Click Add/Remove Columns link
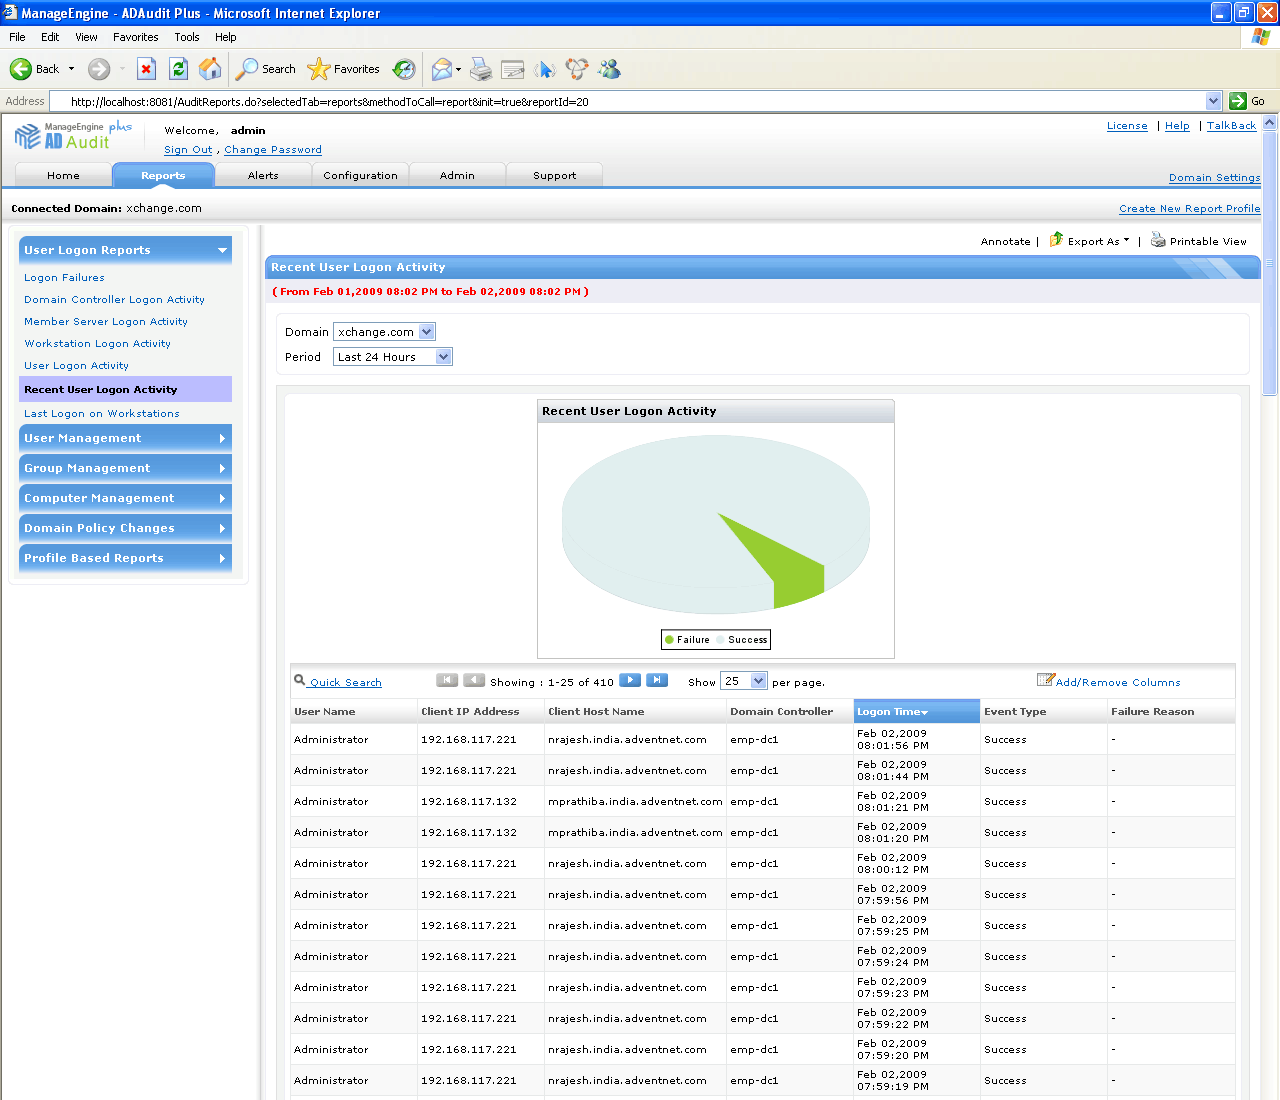1280x1100 pixels. 1117,682
